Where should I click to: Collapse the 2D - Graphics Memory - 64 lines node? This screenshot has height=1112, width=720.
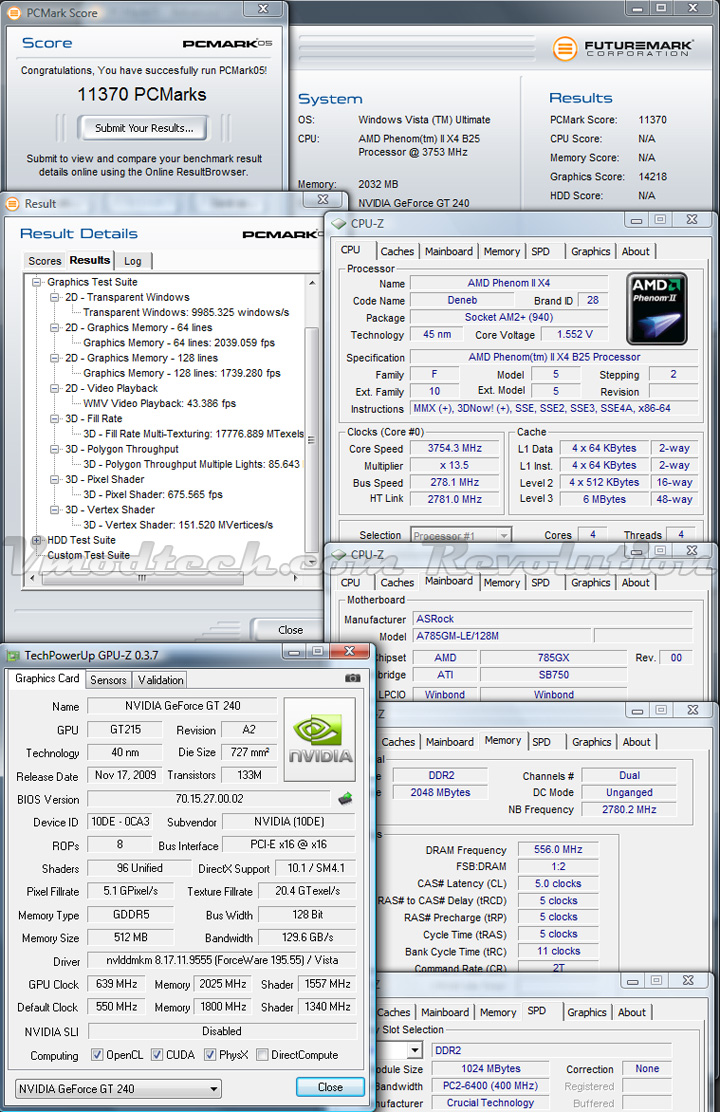(55, 328)
